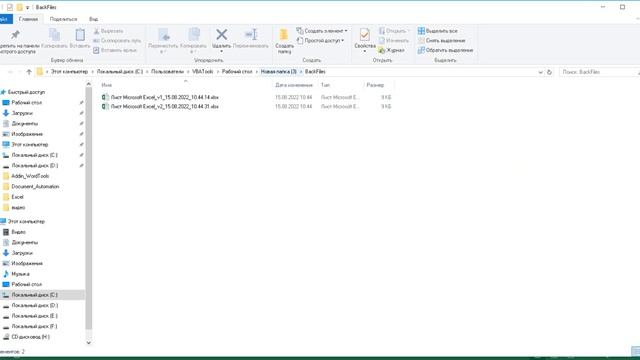Open Изображения under Quick access
640x360 pixels.
pos(27,134)
